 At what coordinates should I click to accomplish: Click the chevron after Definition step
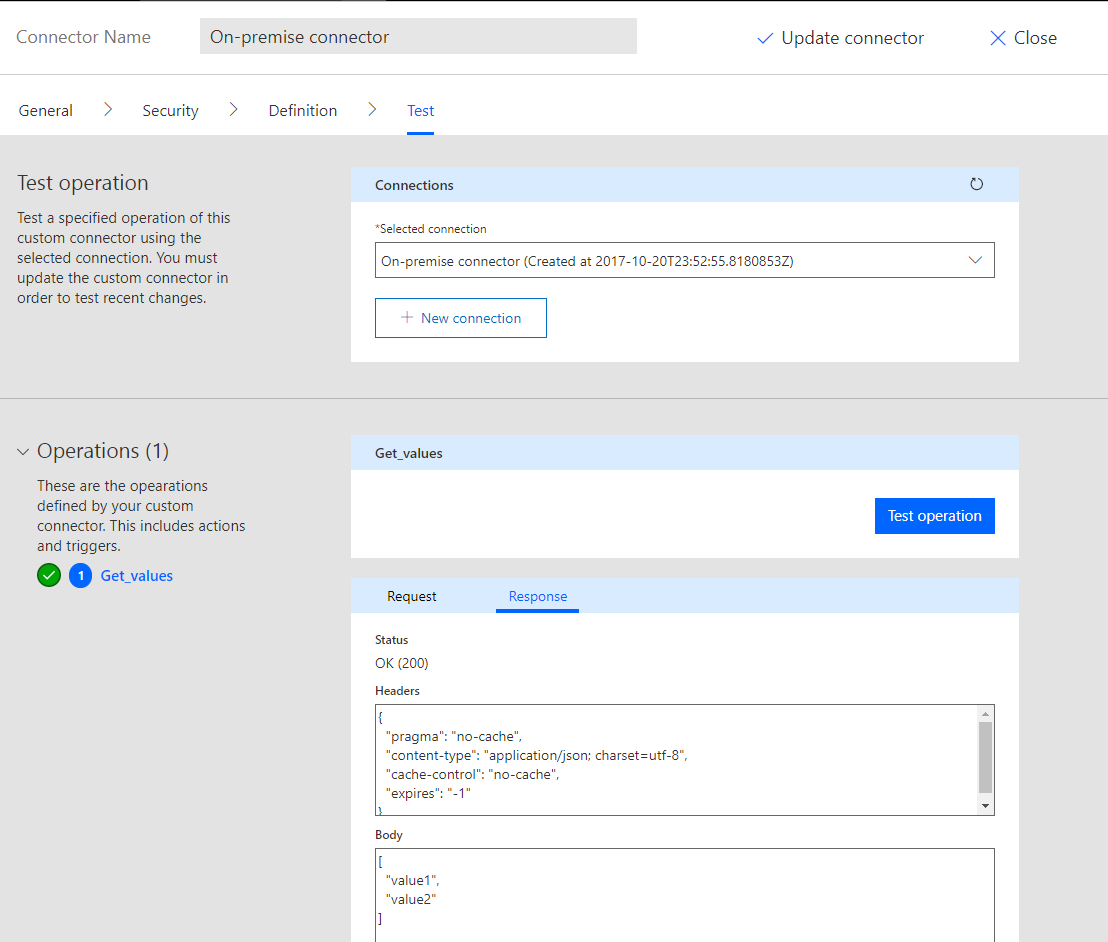point(372,110)
